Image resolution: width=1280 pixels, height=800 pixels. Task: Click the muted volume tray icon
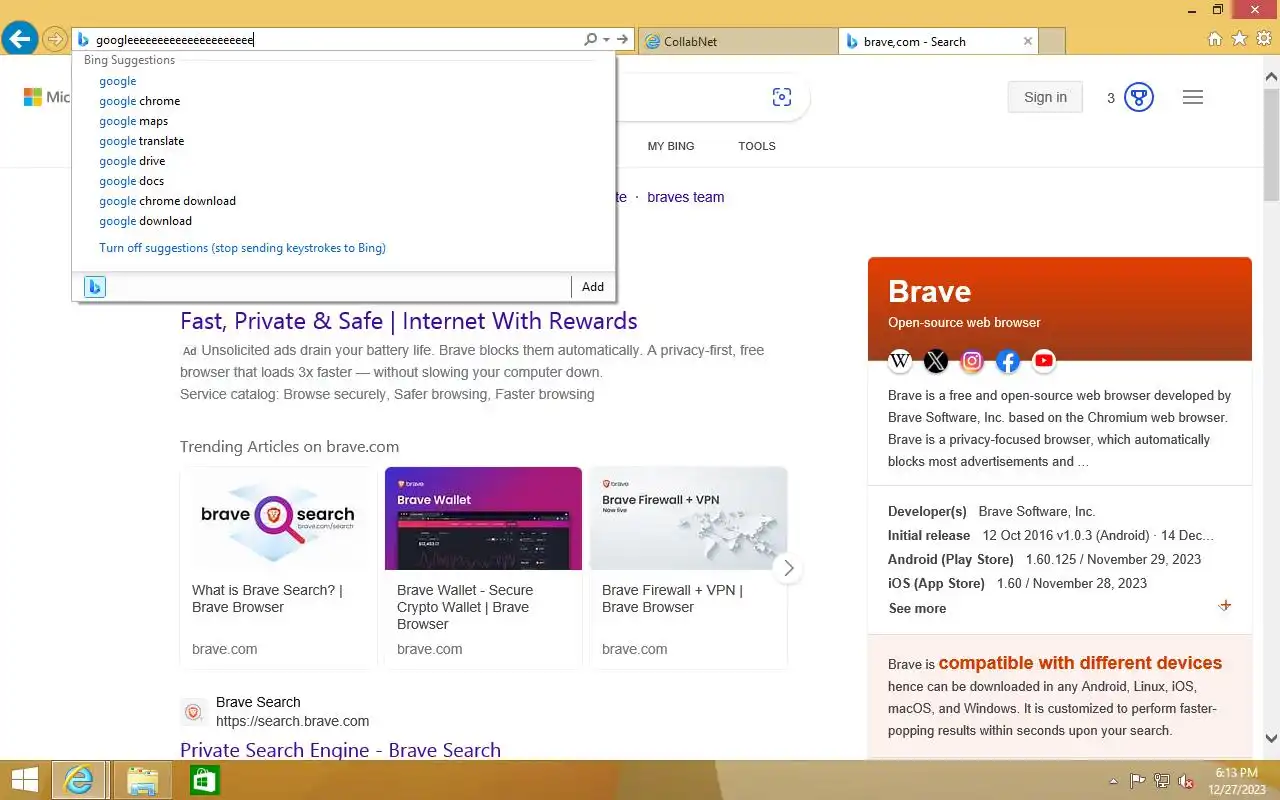click(x=1186, y=781)
